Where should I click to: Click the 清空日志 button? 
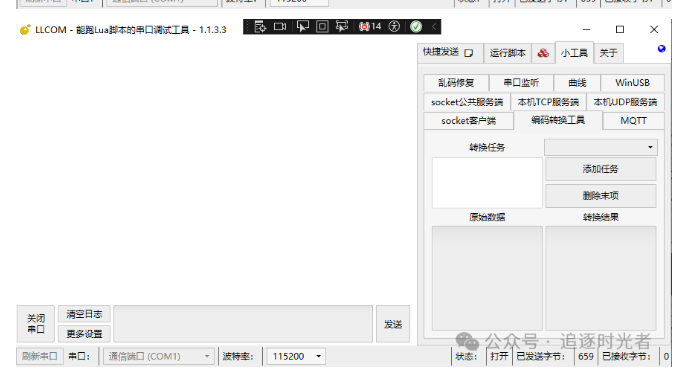click(x=84, y=314)
